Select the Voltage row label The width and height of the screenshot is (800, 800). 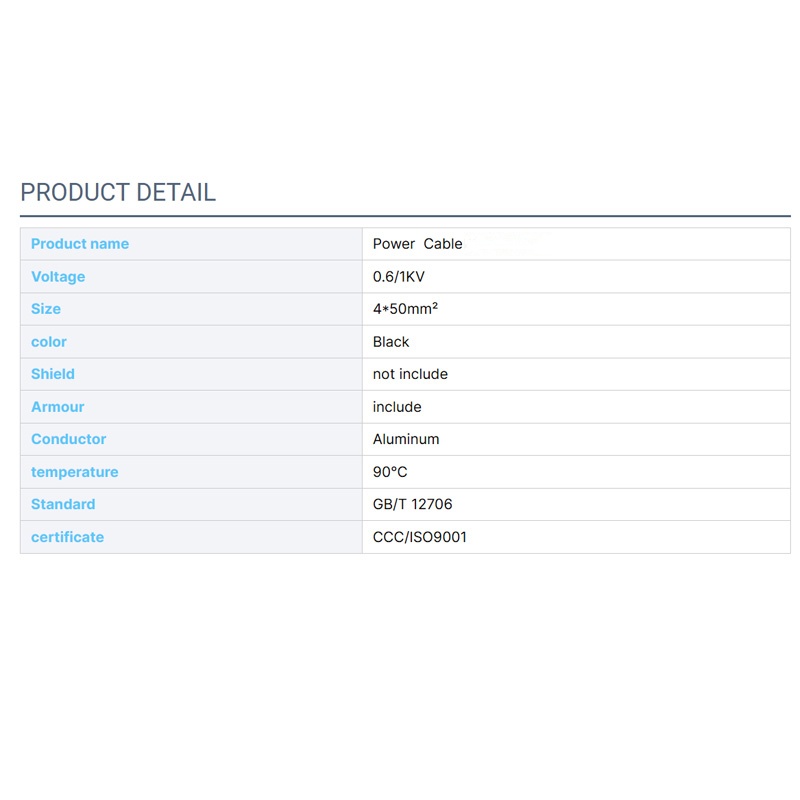pos(58,277)
